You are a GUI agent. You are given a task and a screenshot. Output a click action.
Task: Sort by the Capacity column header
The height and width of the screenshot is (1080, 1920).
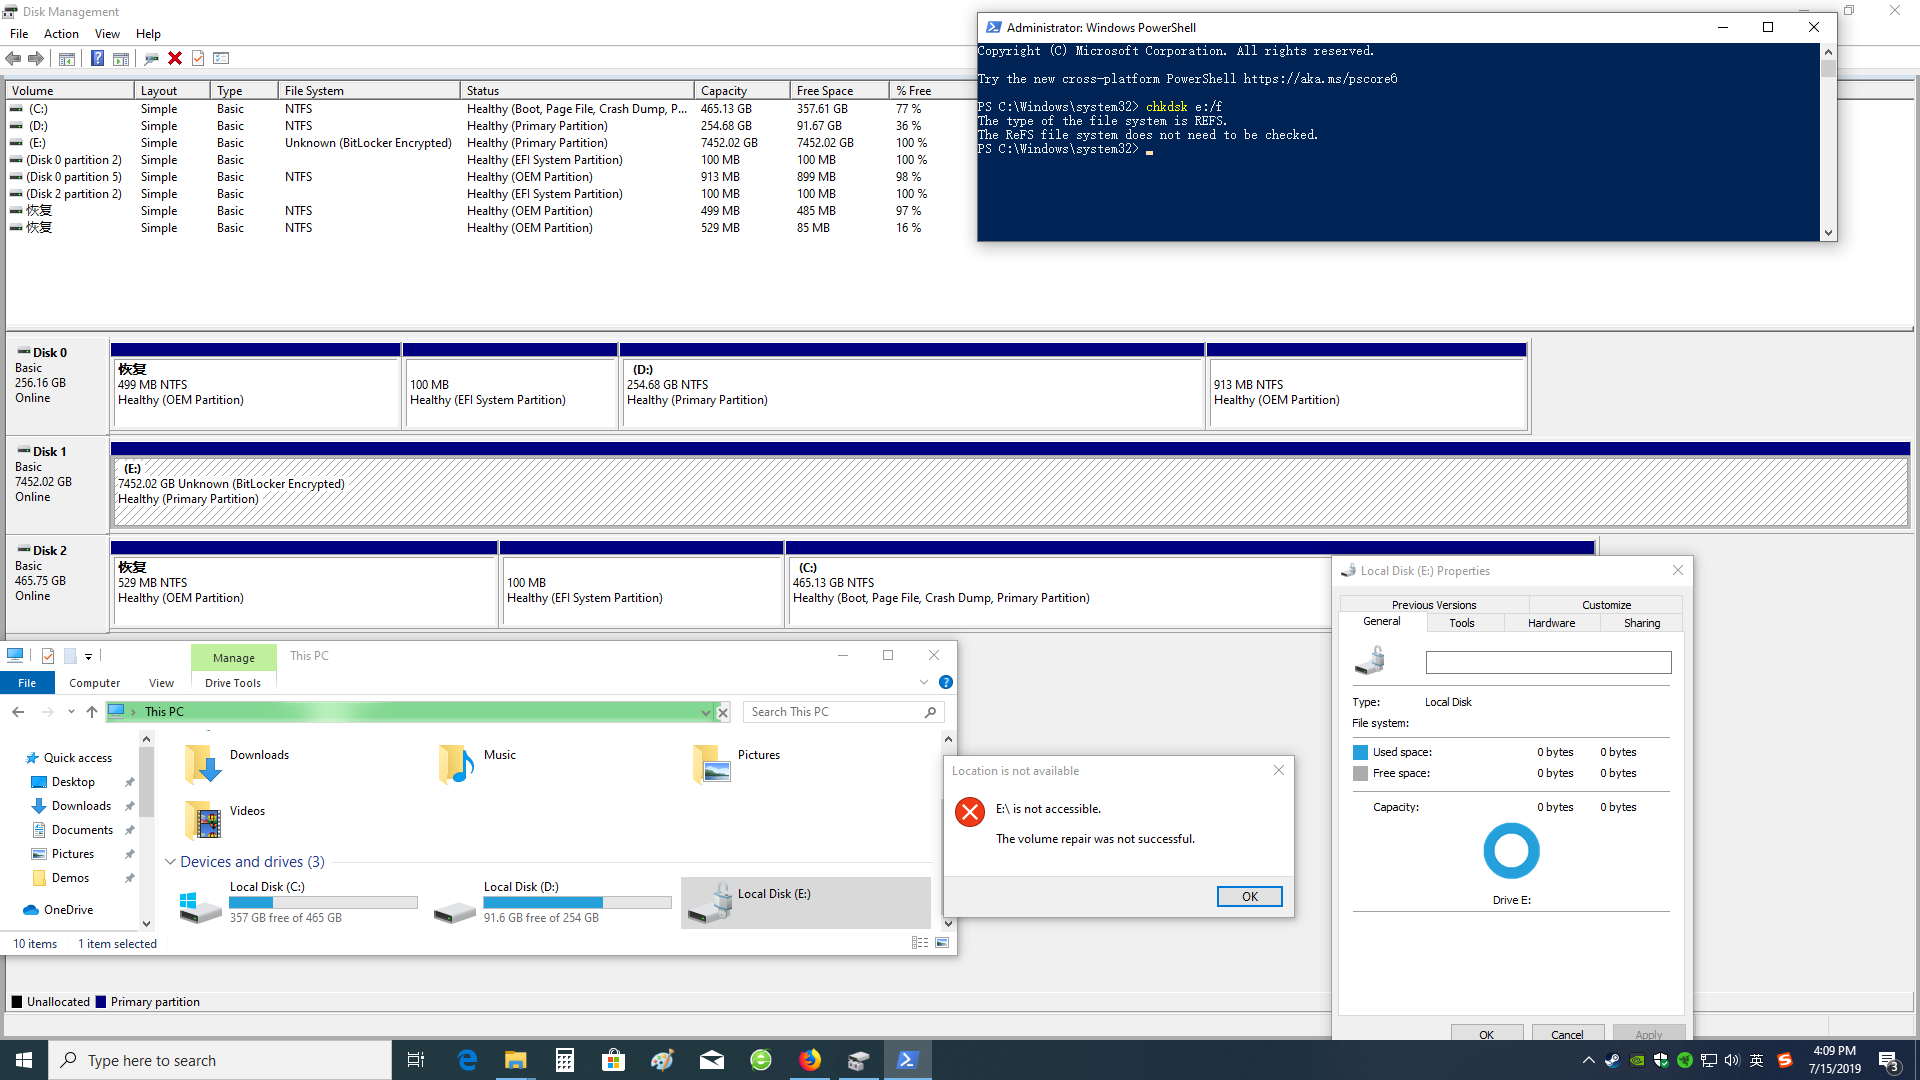[x=741, y=90]
